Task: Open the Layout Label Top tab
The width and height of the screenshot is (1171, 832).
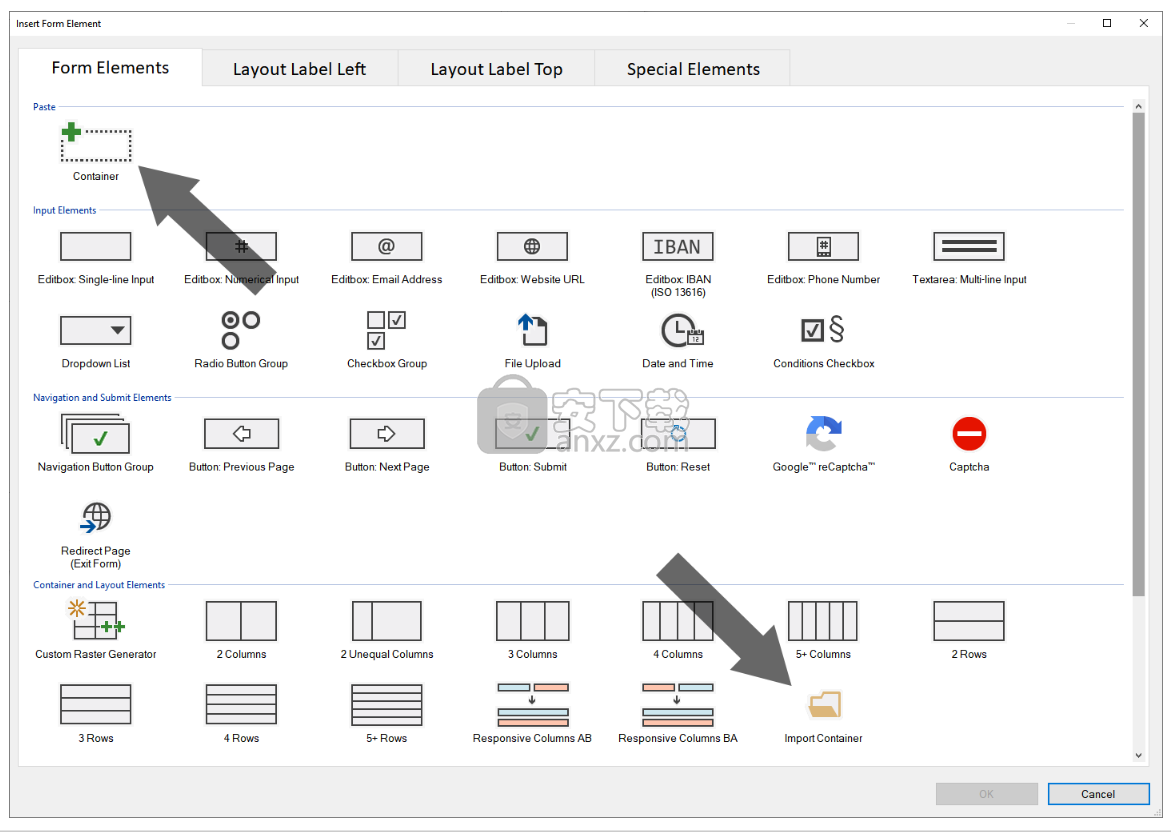Action: (497, 69)
